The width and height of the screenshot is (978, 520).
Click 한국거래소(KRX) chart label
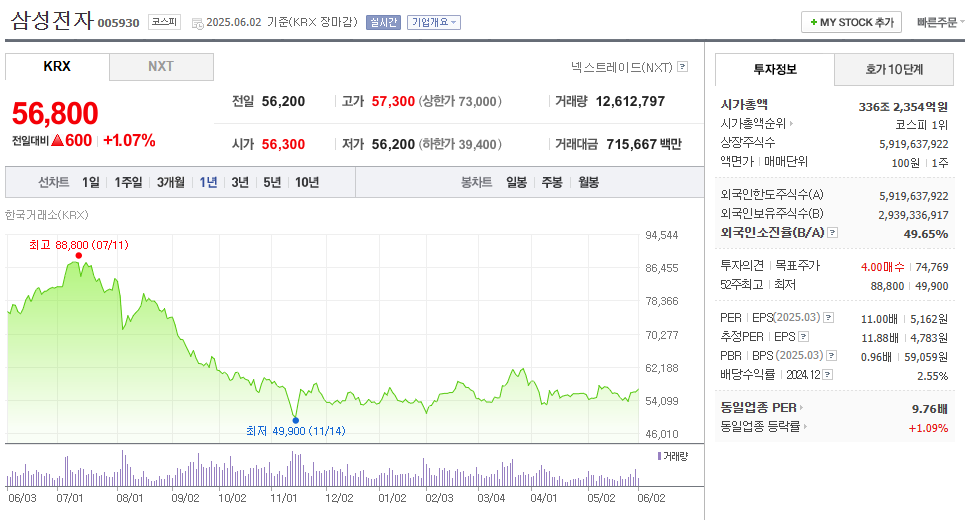pos(47,215)
